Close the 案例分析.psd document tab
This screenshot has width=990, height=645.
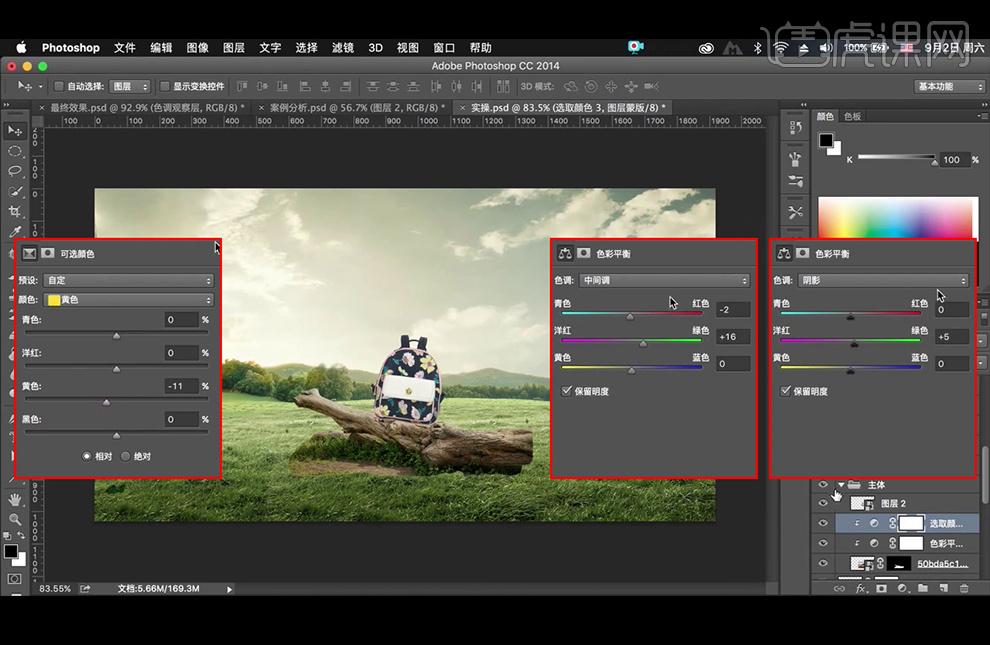pyautogui.click(x=261, y=108)
